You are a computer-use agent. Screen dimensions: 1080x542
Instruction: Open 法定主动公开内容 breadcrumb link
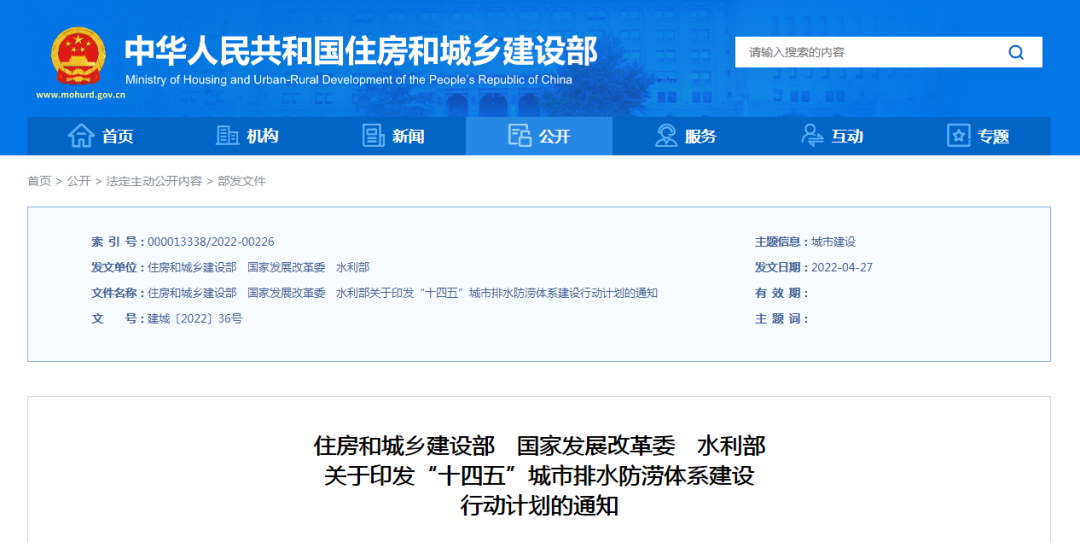pos(154,181)
